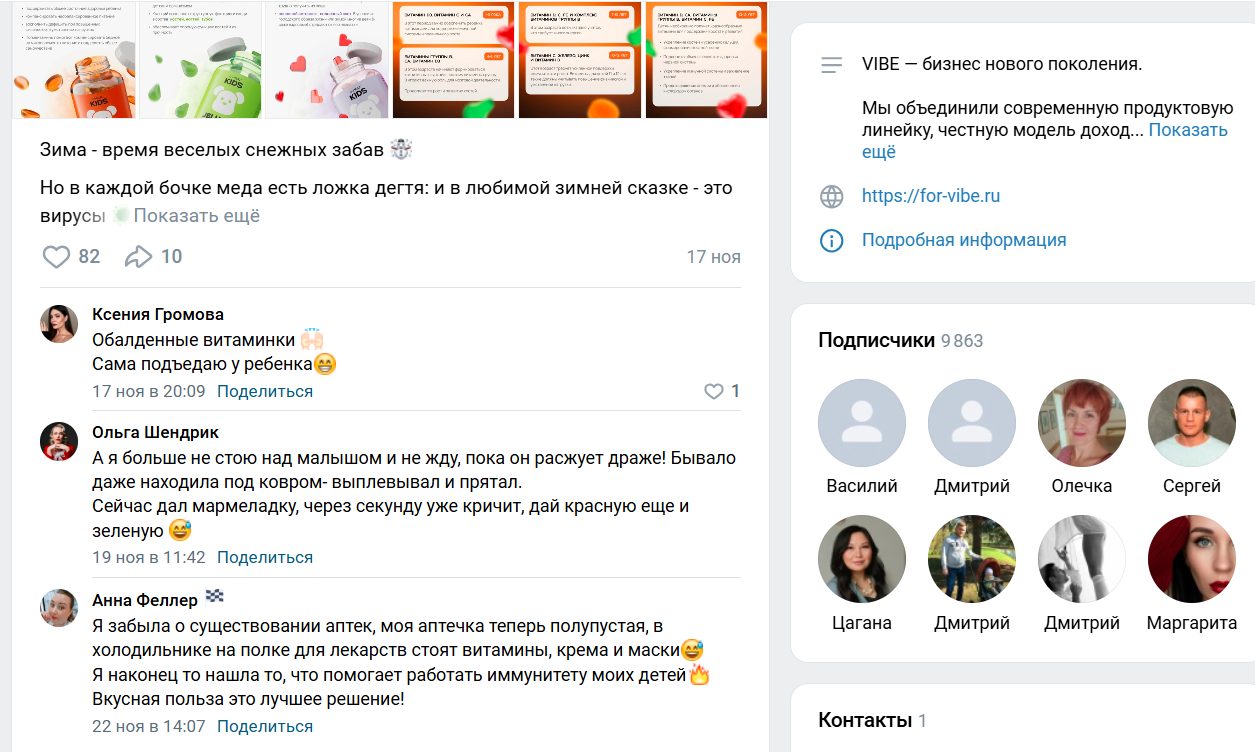
Task: Share the post using the arrow icon
Action: [x=138, y=257]
